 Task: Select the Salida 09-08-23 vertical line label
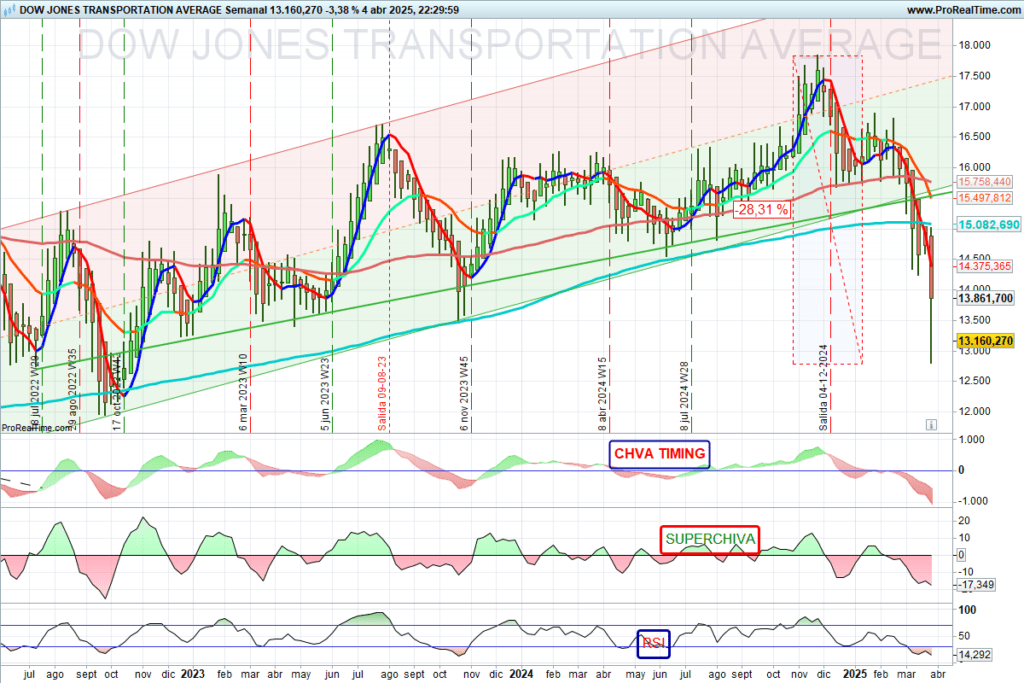pos(382,393)
